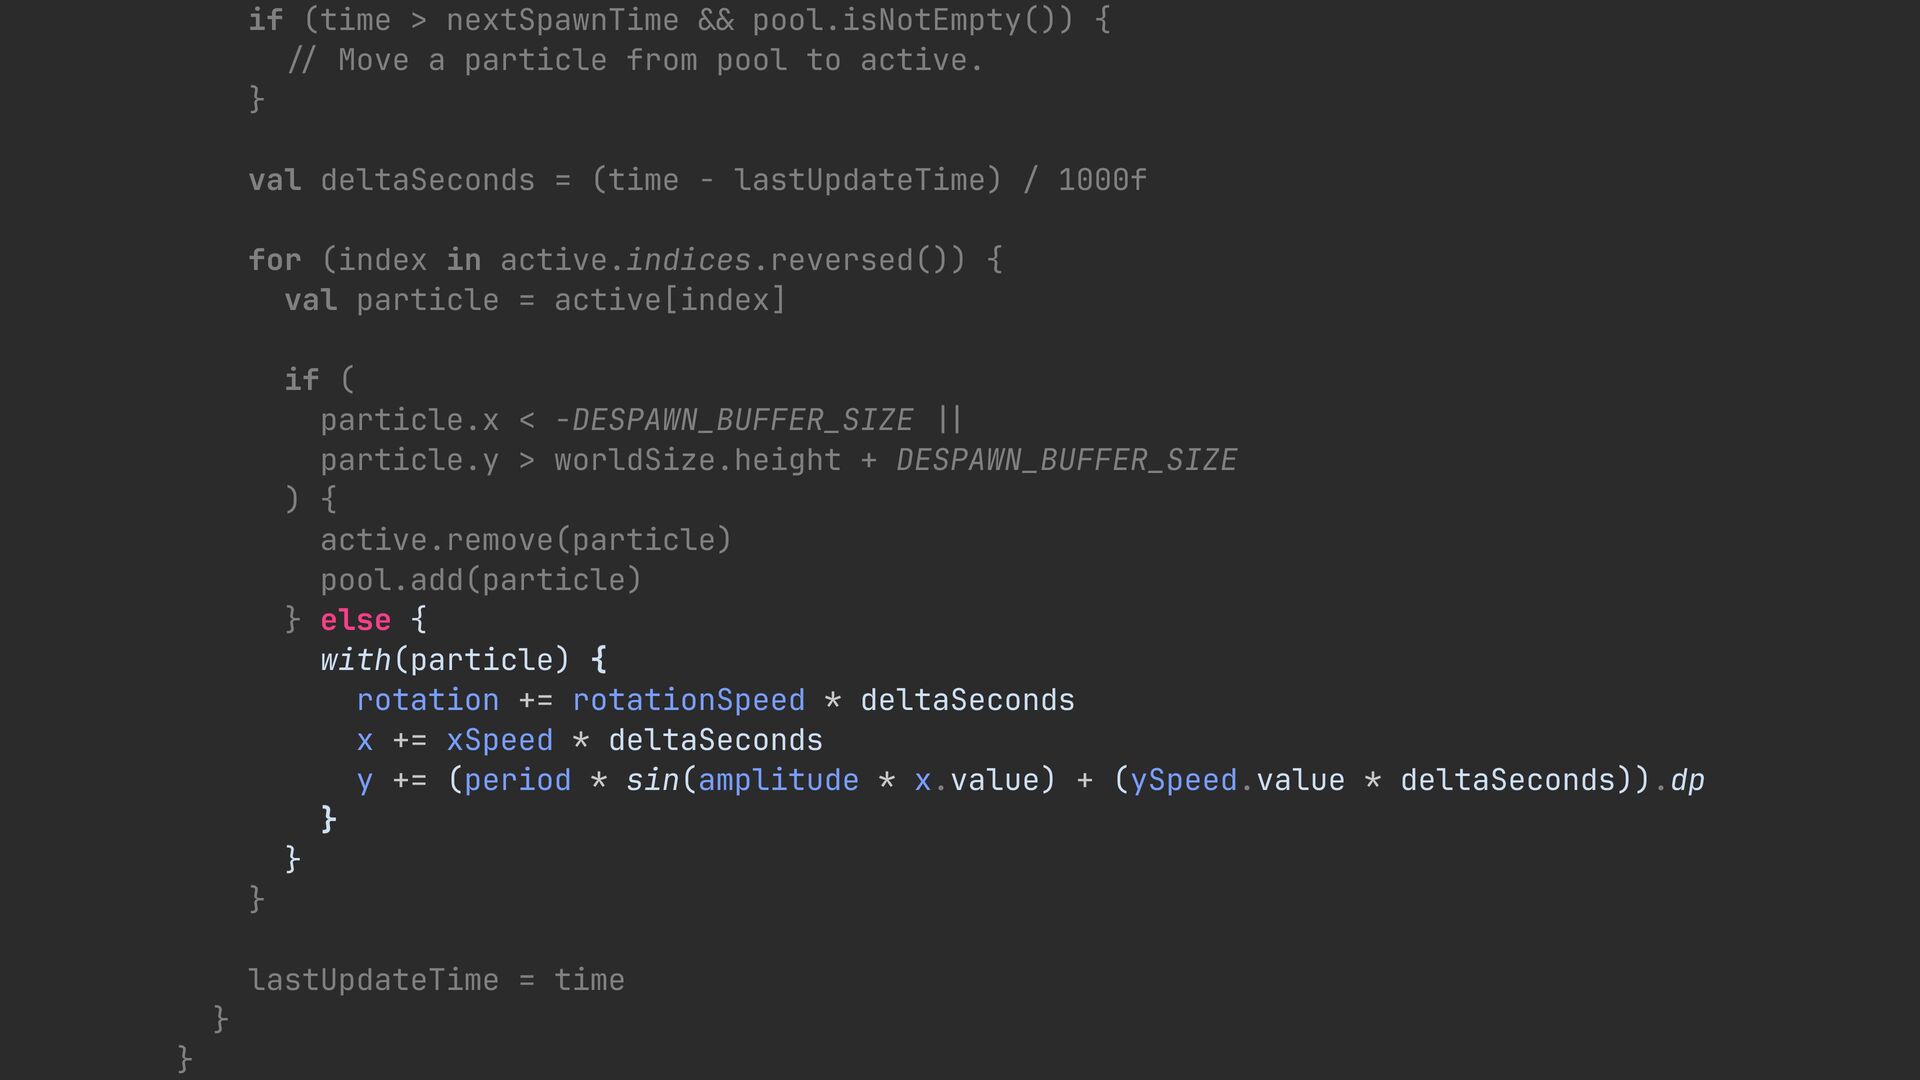1920x1080 pixels.
Task: Click the 'with' function call
Action: pyautogui.click(x=355, y=660)
